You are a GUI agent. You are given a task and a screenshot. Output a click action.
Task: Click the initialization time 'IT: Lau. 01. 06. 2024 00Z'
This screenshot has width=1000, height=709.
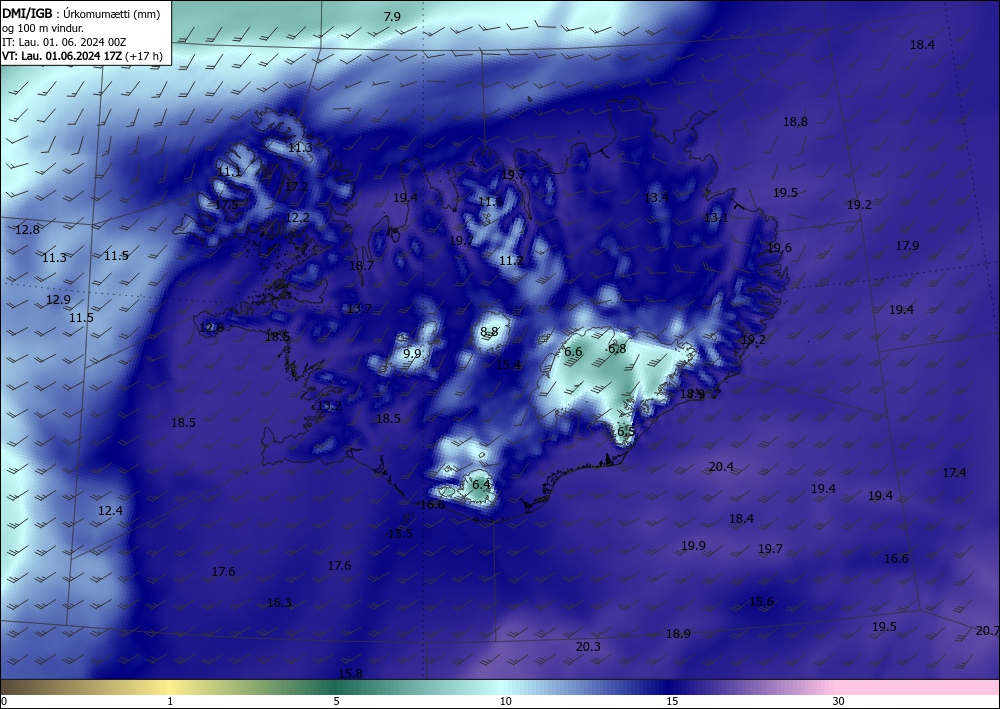click(x=64, y=42)
